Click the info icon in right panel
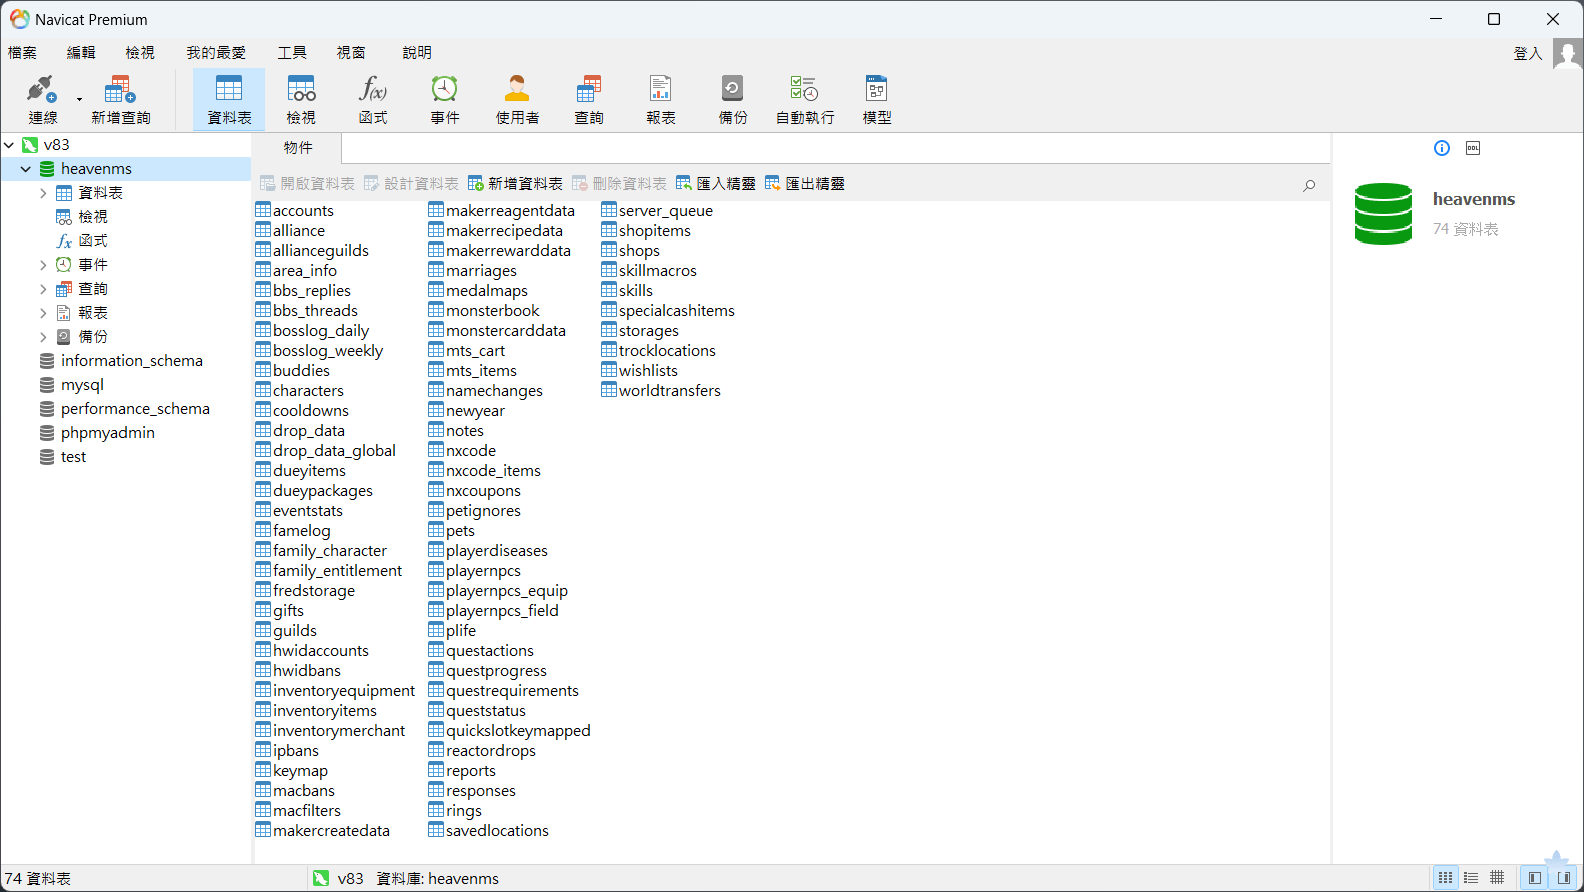This screenshot has width=1584, height=892. point(1442,148)
